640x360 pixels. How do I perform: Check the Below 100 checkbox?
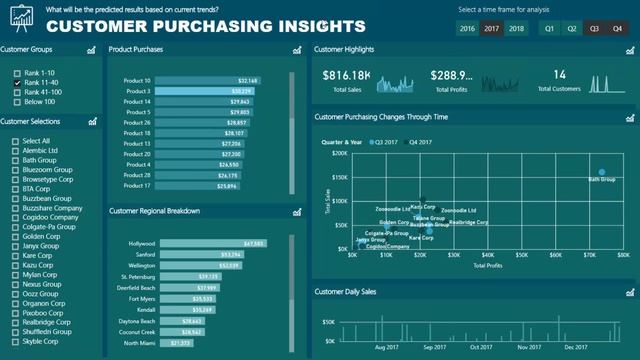tap(17, 102)
